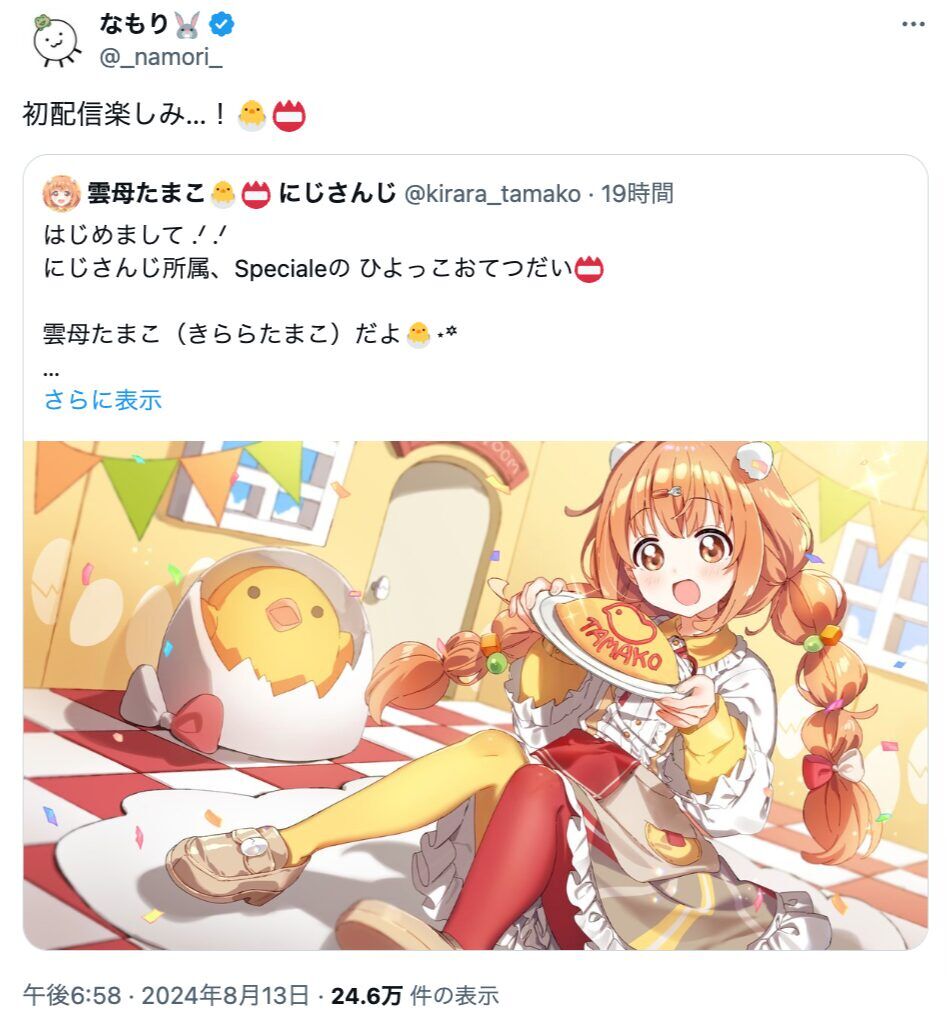Screen dimensions: 947x1019
Task: View the 24.6万 件の表示 view count
Action: (x=415, y=994)
